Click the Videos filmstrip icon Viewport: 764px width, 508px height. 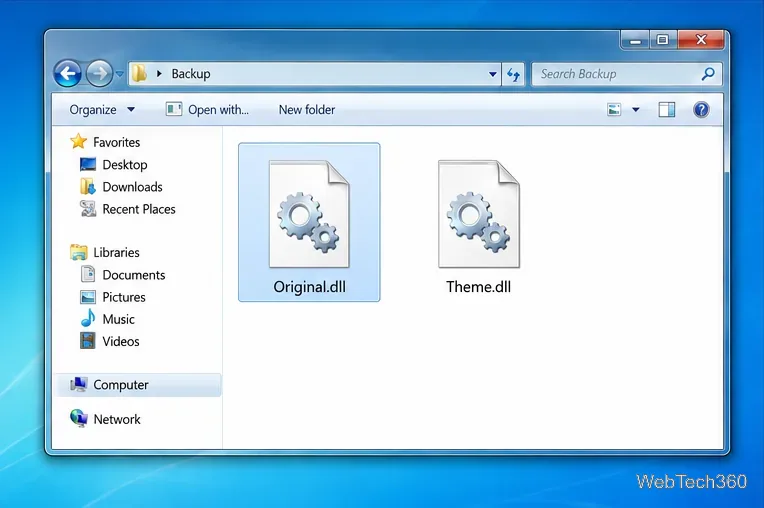point(88,340)
